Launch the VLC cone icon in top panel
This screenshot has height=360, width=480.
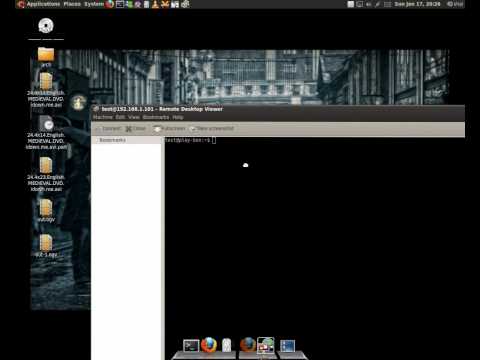(x=155, y=4)
